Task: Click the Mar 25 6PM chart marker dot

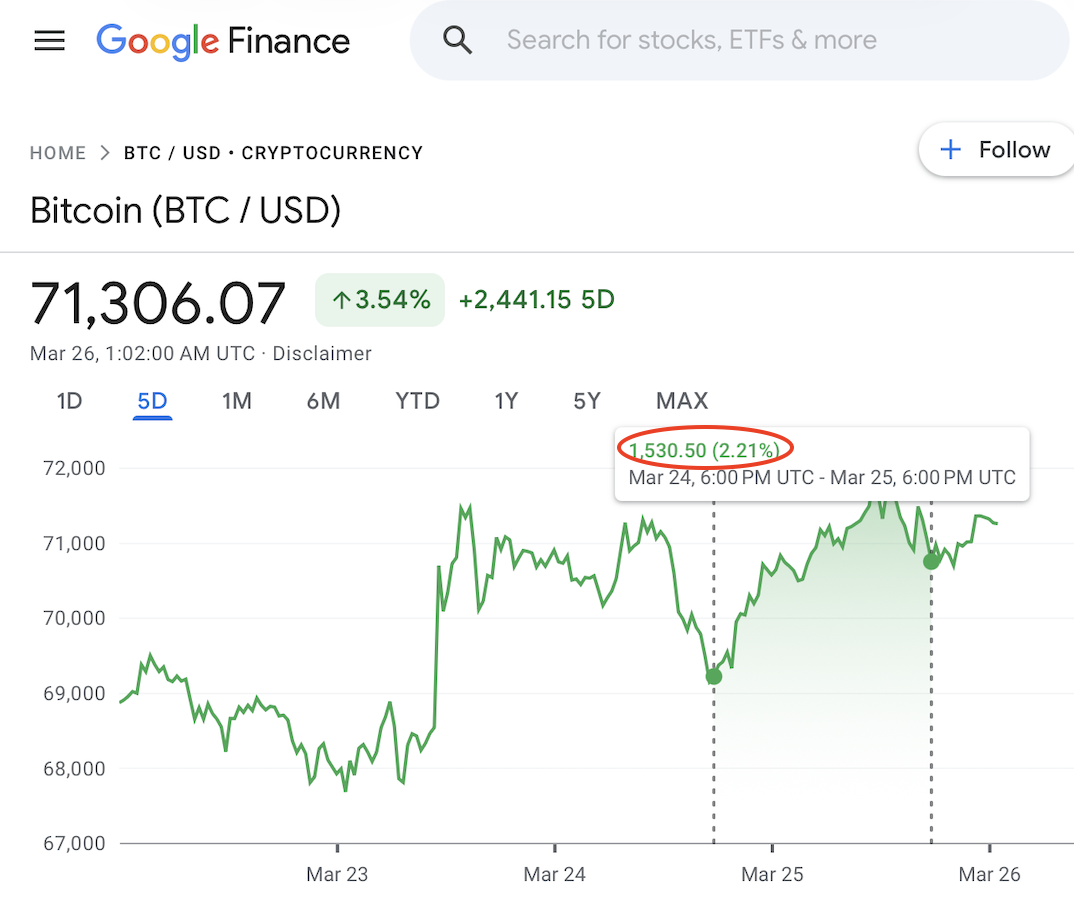Action: coord(931,561)
